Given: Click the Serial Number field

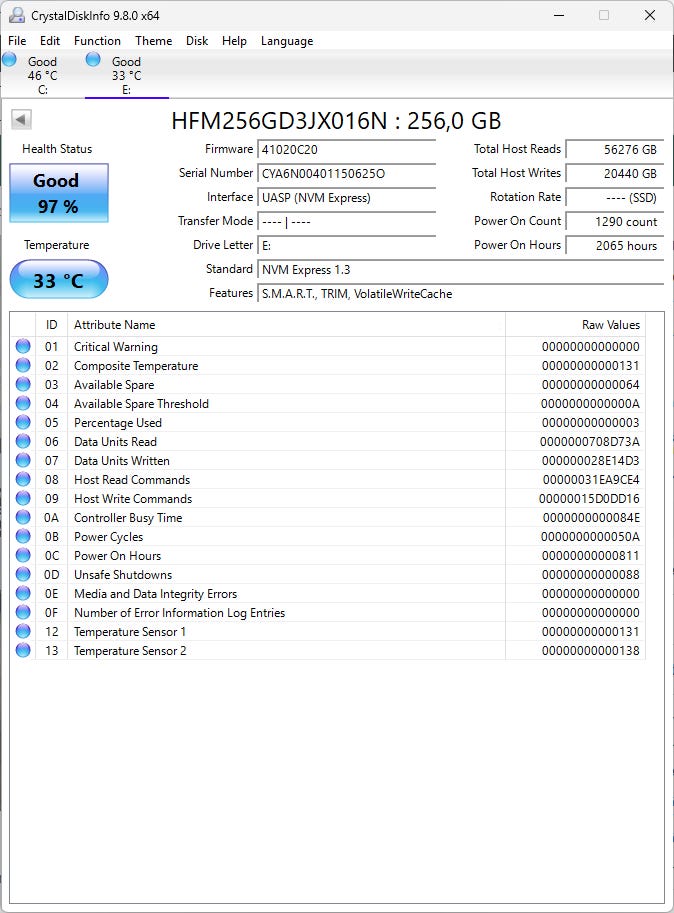Looking at the screenshot, I should click(x=346, y=173).
